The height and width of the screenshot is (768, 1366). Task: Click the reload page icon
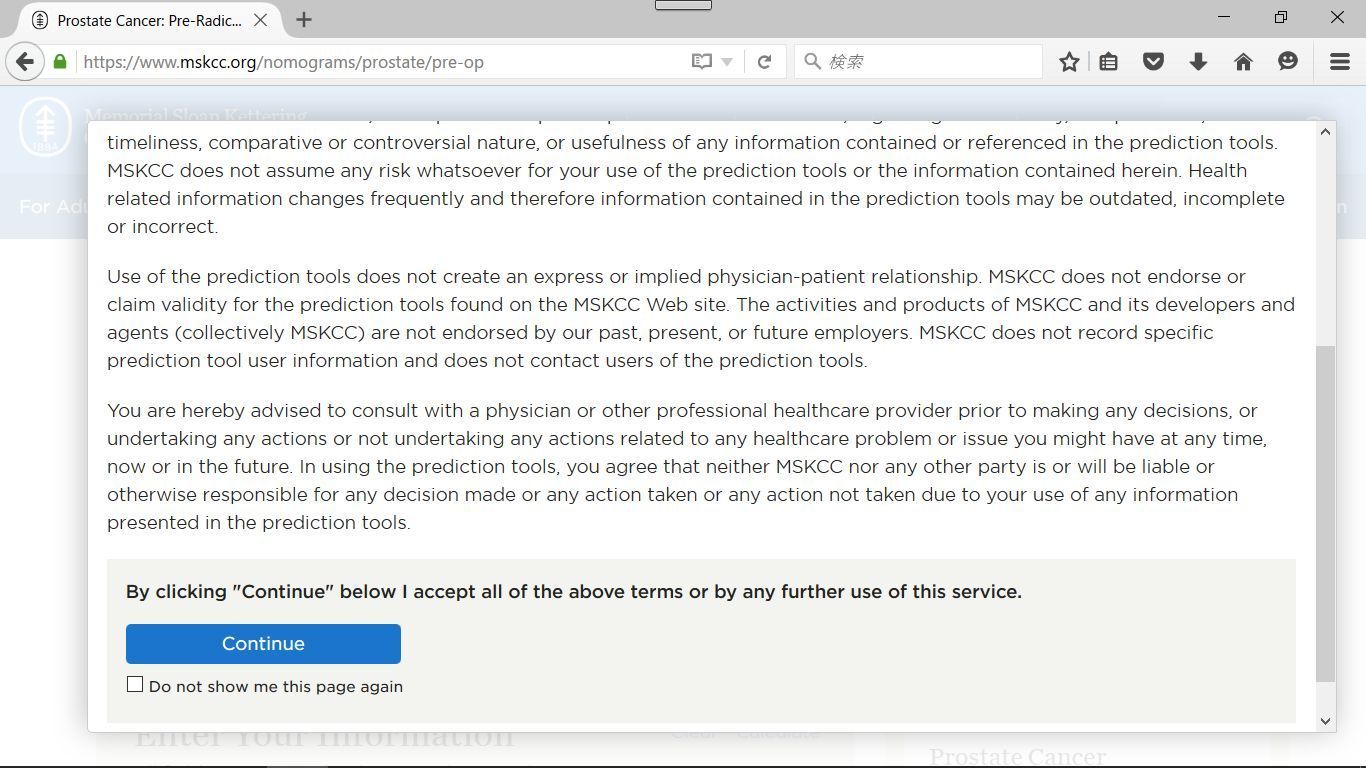click(764, 62)
